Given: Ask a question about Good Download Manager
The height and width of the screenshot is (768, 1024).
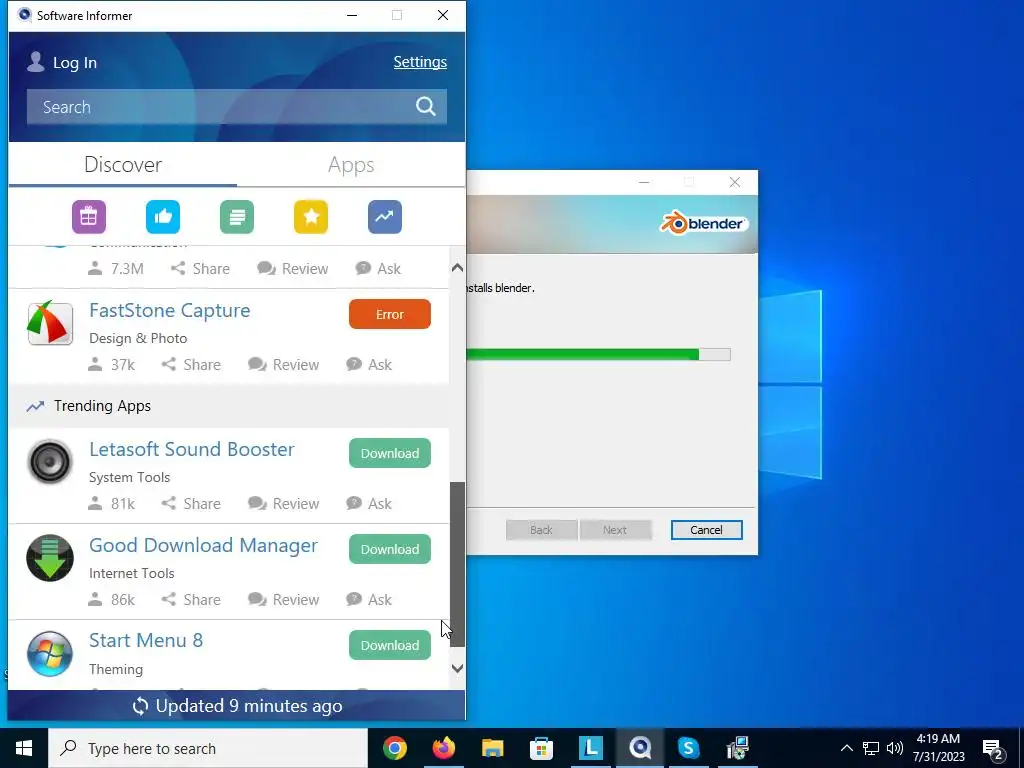Looking at the screenshot, I should pos(369,600).
